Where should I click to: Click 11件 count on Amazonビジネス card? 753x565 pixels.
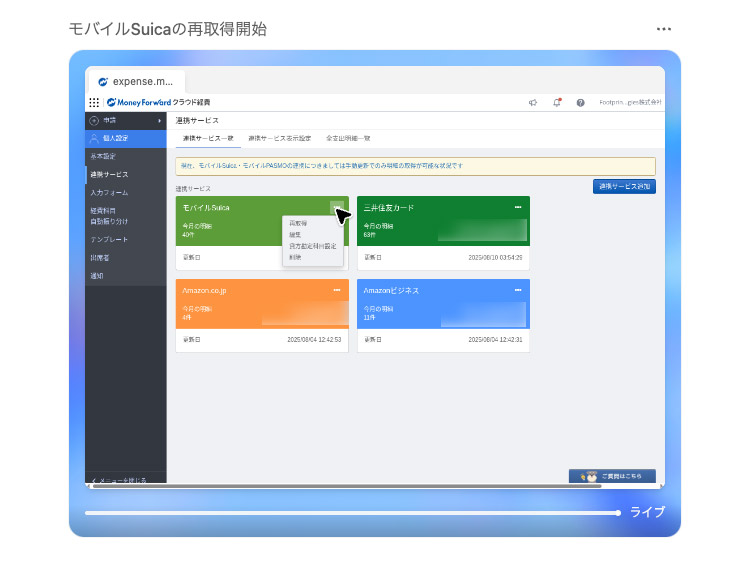(369, 317)
